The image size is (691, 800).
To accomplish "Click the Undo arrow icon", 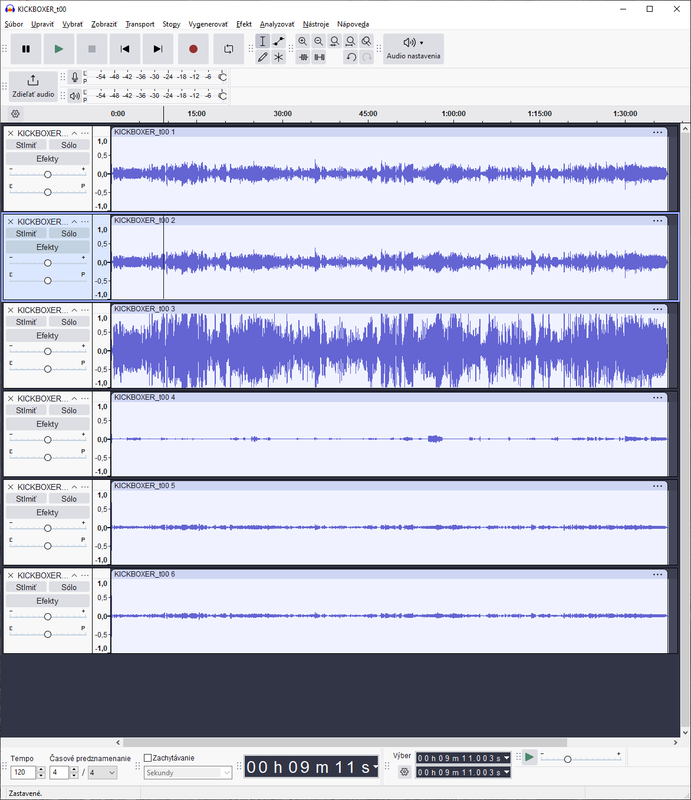I will [x=351, y=57].
